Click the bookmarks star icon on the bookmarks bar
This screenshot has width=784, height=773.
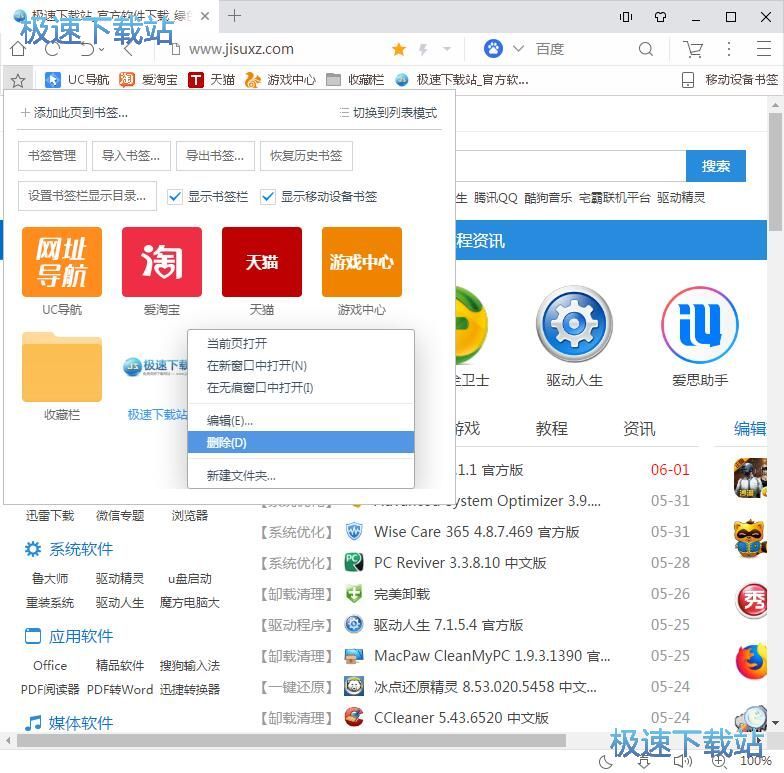click(18, 80)
